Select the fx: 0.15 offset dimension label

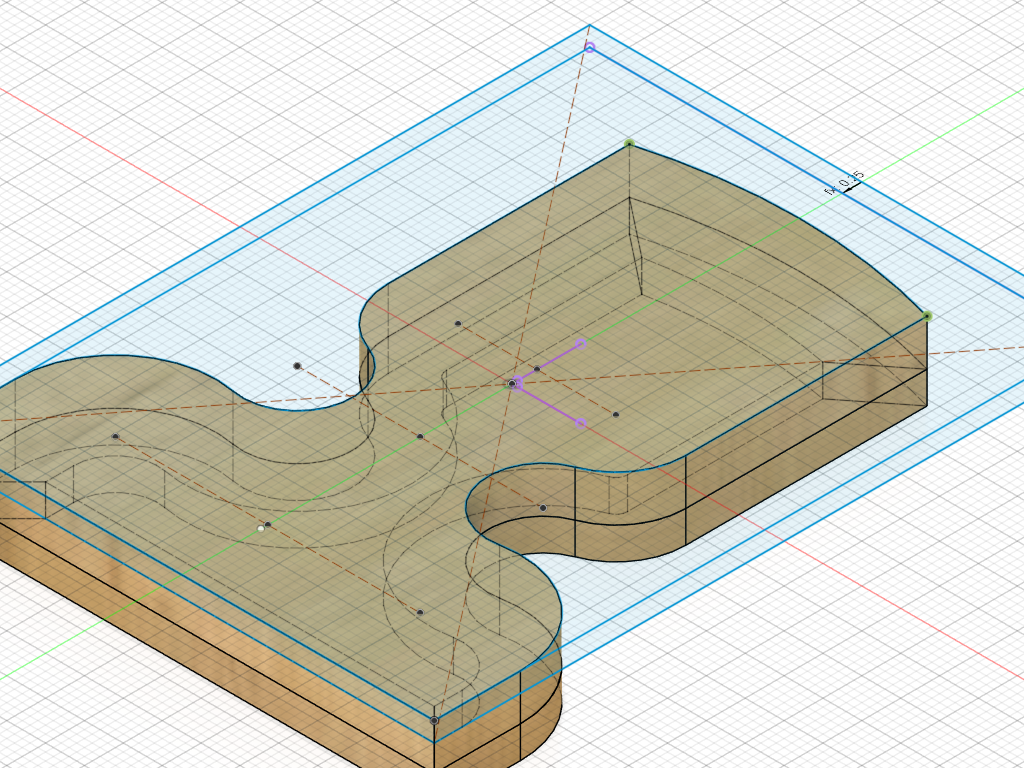[x=846, y=183]
